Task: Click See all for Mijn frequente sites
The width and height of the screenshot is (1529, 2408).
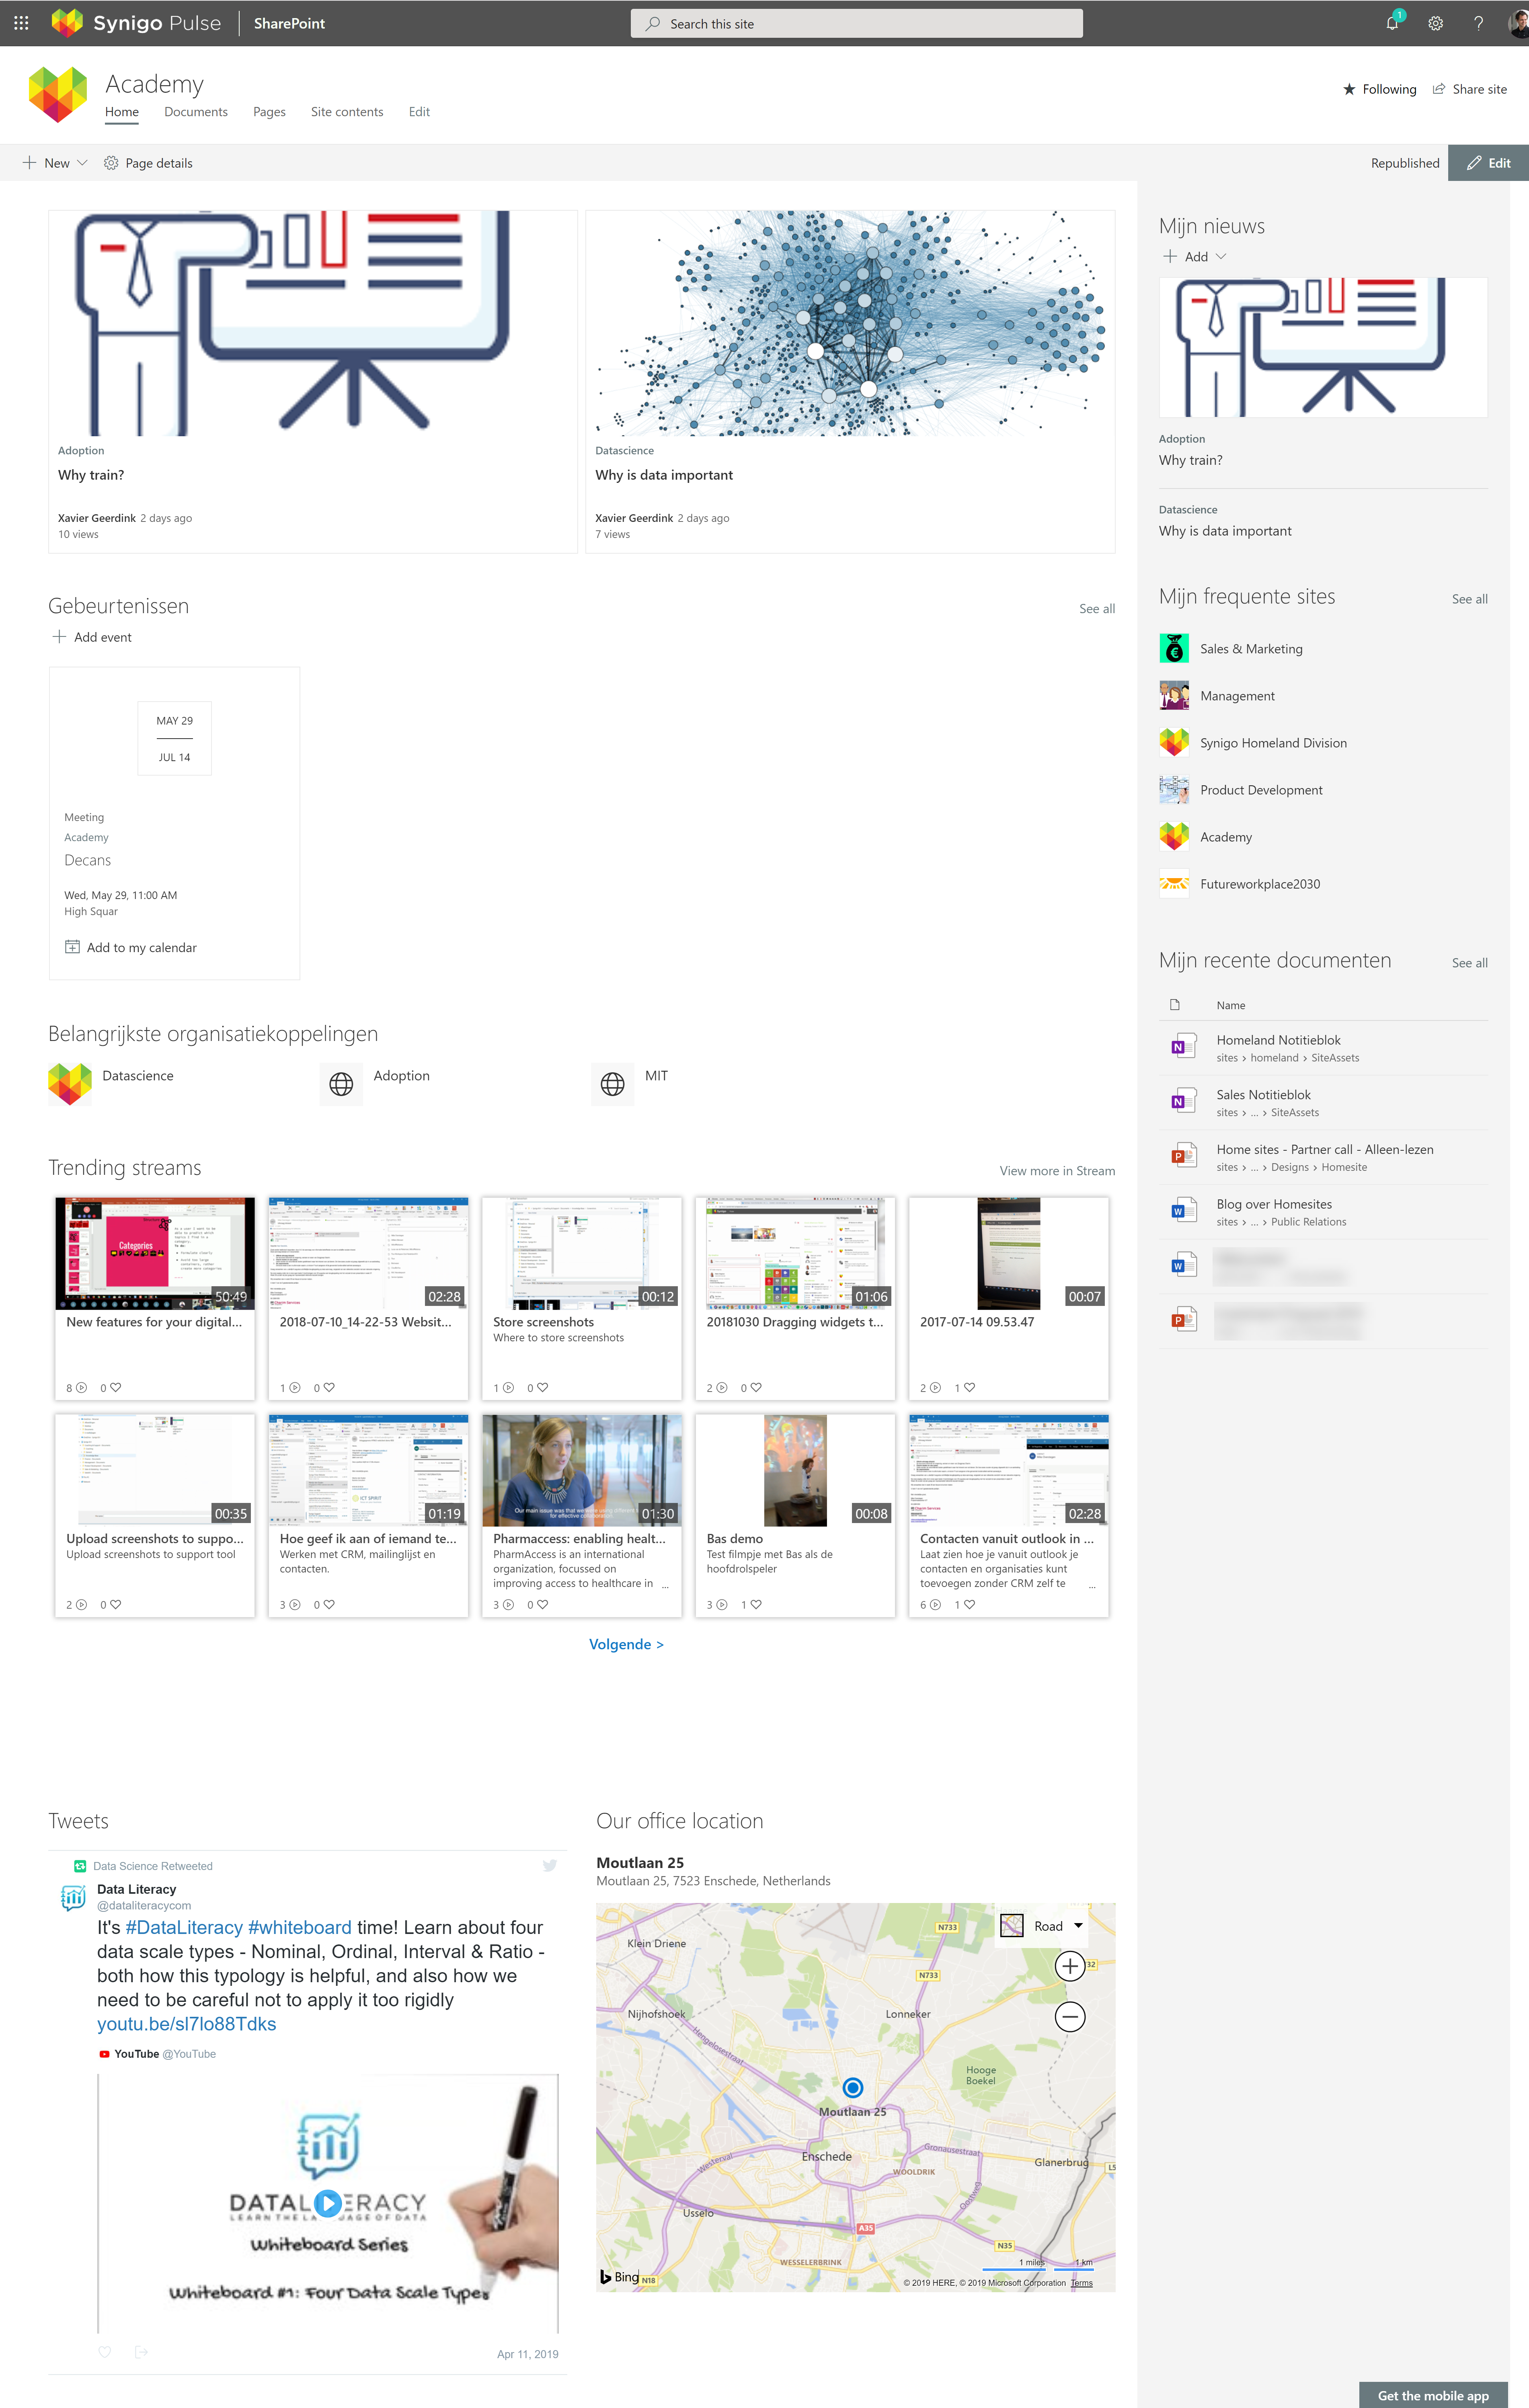Action: tap(1469, 599)
